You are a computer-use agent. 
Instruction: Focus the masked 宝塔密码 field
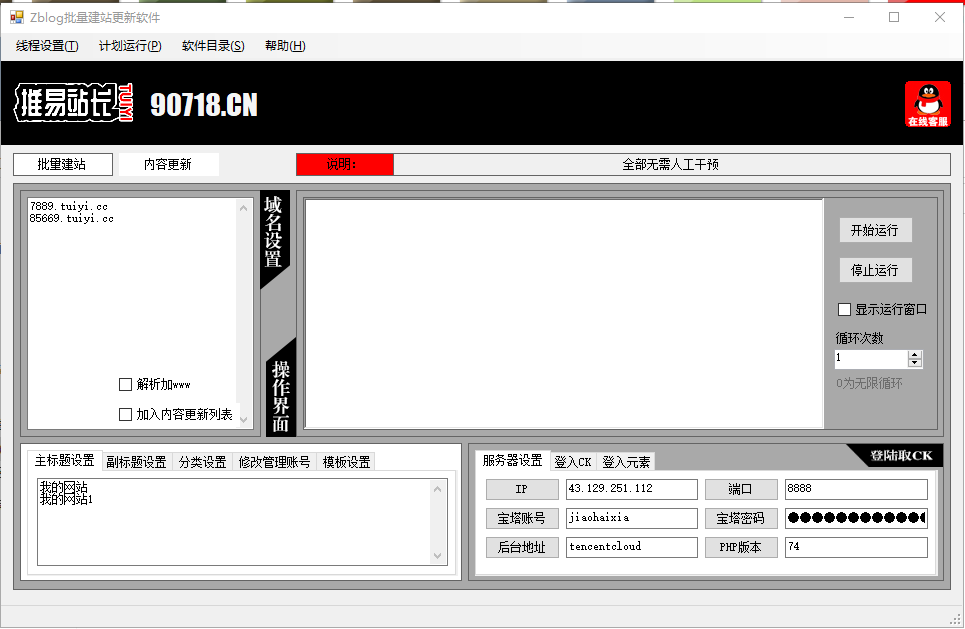click(856, 518)
